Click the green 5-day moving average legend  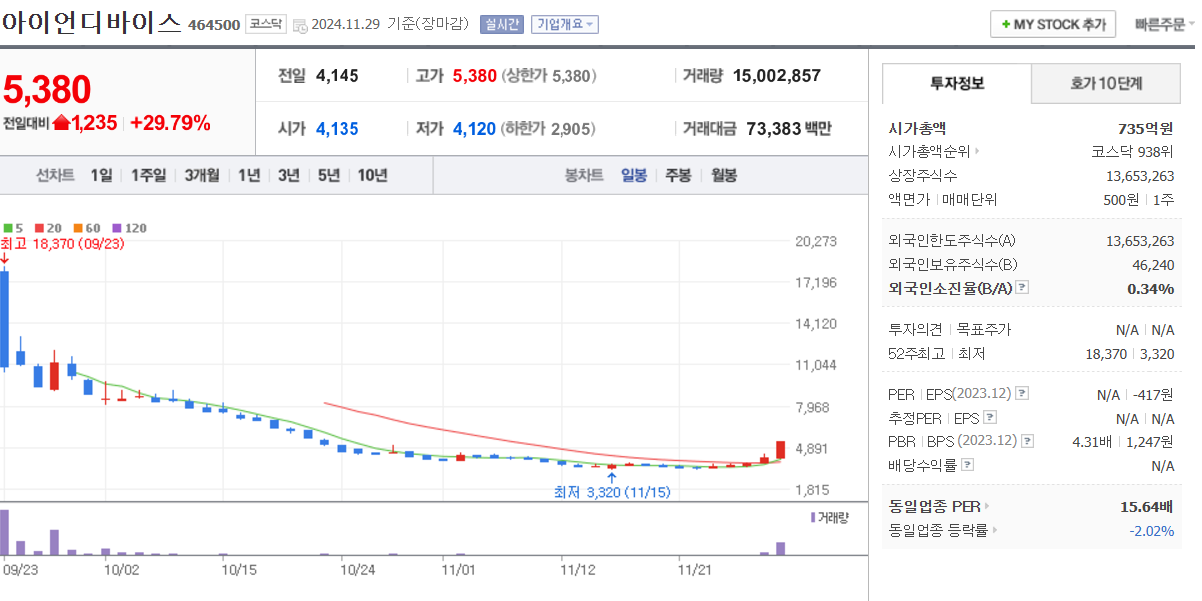click(x=13, y=228)
